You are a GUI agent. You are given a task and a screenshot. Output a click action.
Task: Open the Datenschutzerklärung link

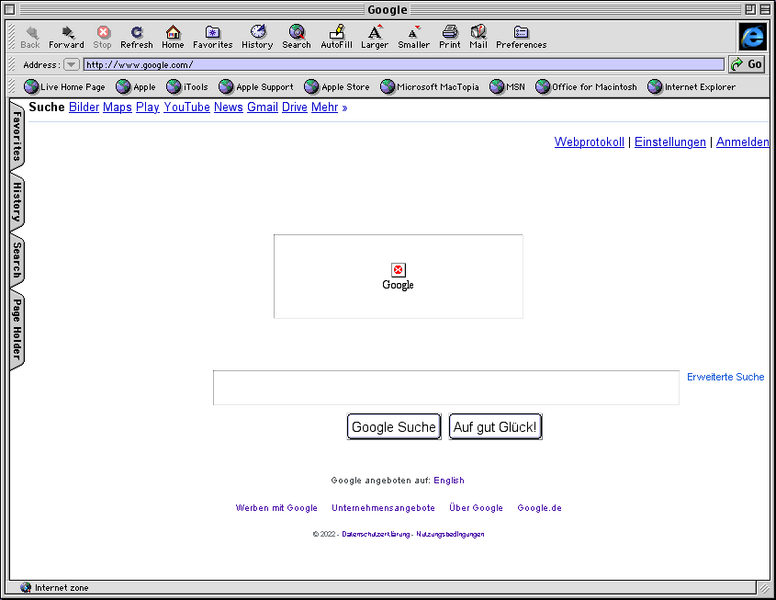pos(376,534)
